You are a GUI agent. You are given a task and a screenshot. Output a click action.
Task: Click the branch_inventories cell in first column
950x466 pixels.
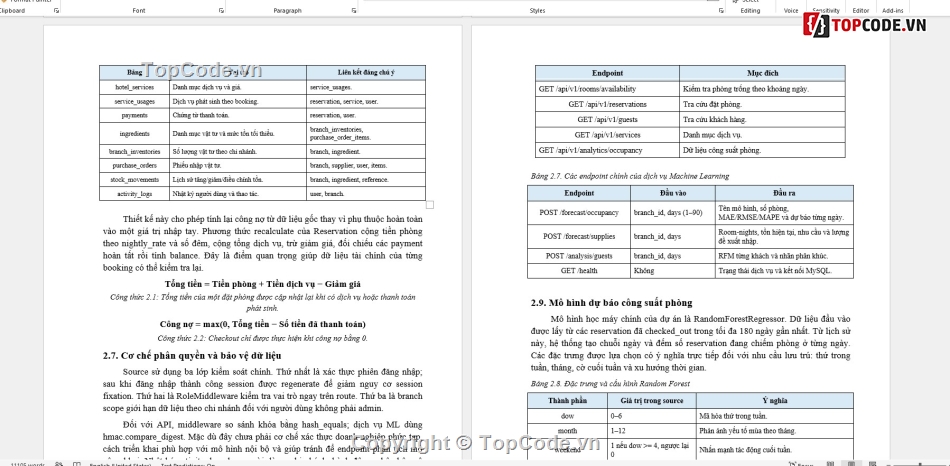[x=135, y=151]
